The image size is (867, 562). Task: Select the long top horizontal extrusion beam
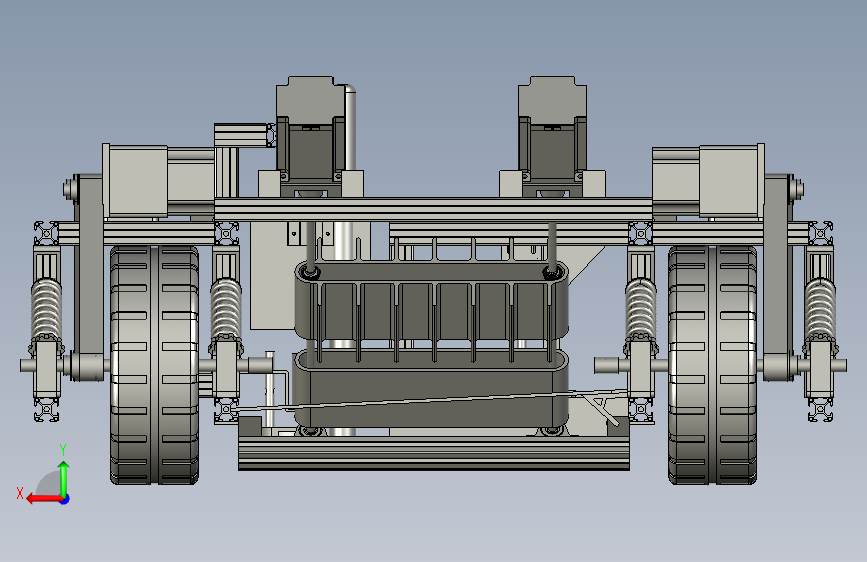[x=434, y=209]
